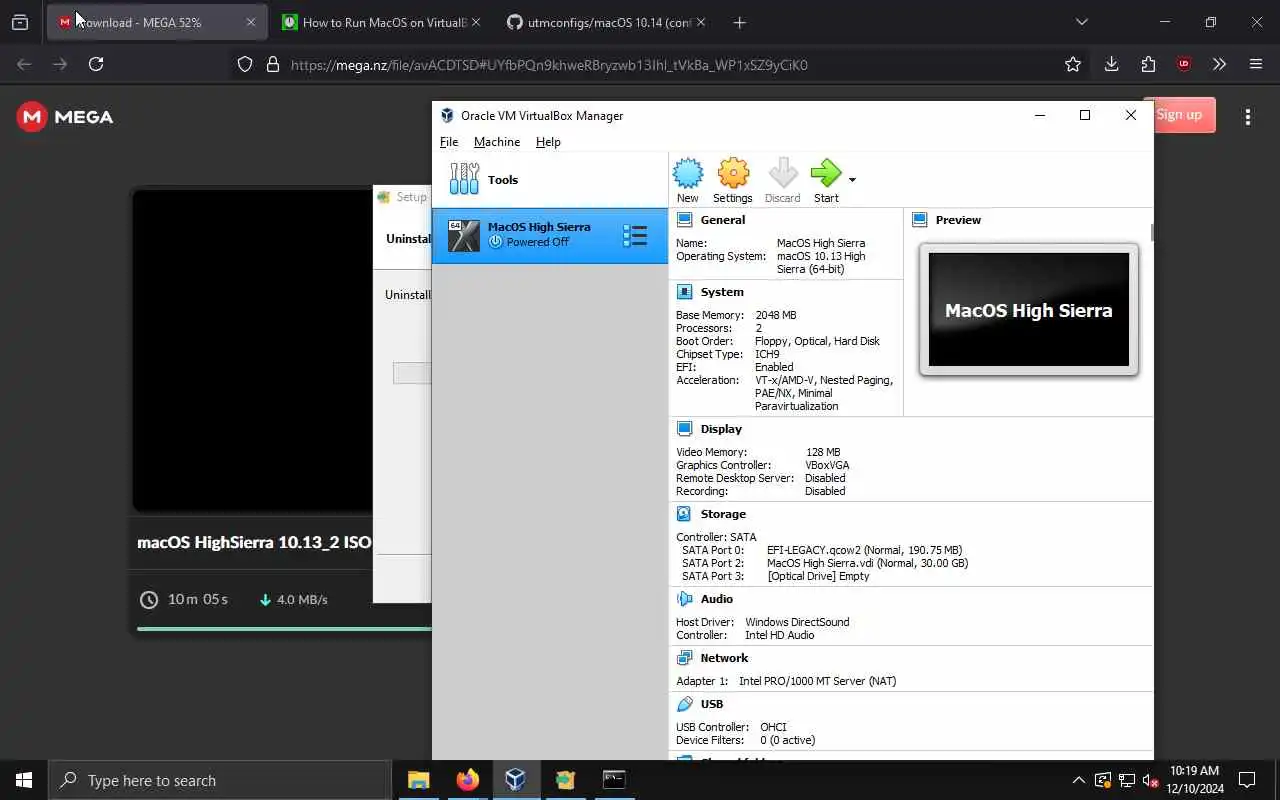Click the System section header text
1280x800 pixels.
click(722, 292)
